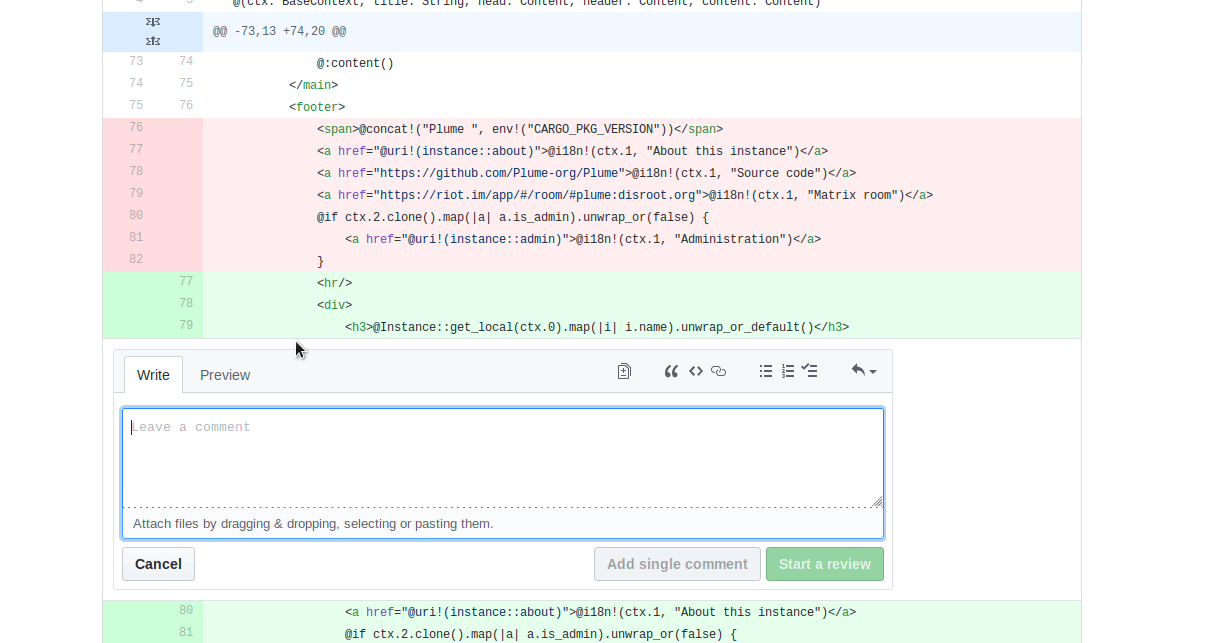Add a numbered list
The image size is (1224, 643).
pos(788,371)
